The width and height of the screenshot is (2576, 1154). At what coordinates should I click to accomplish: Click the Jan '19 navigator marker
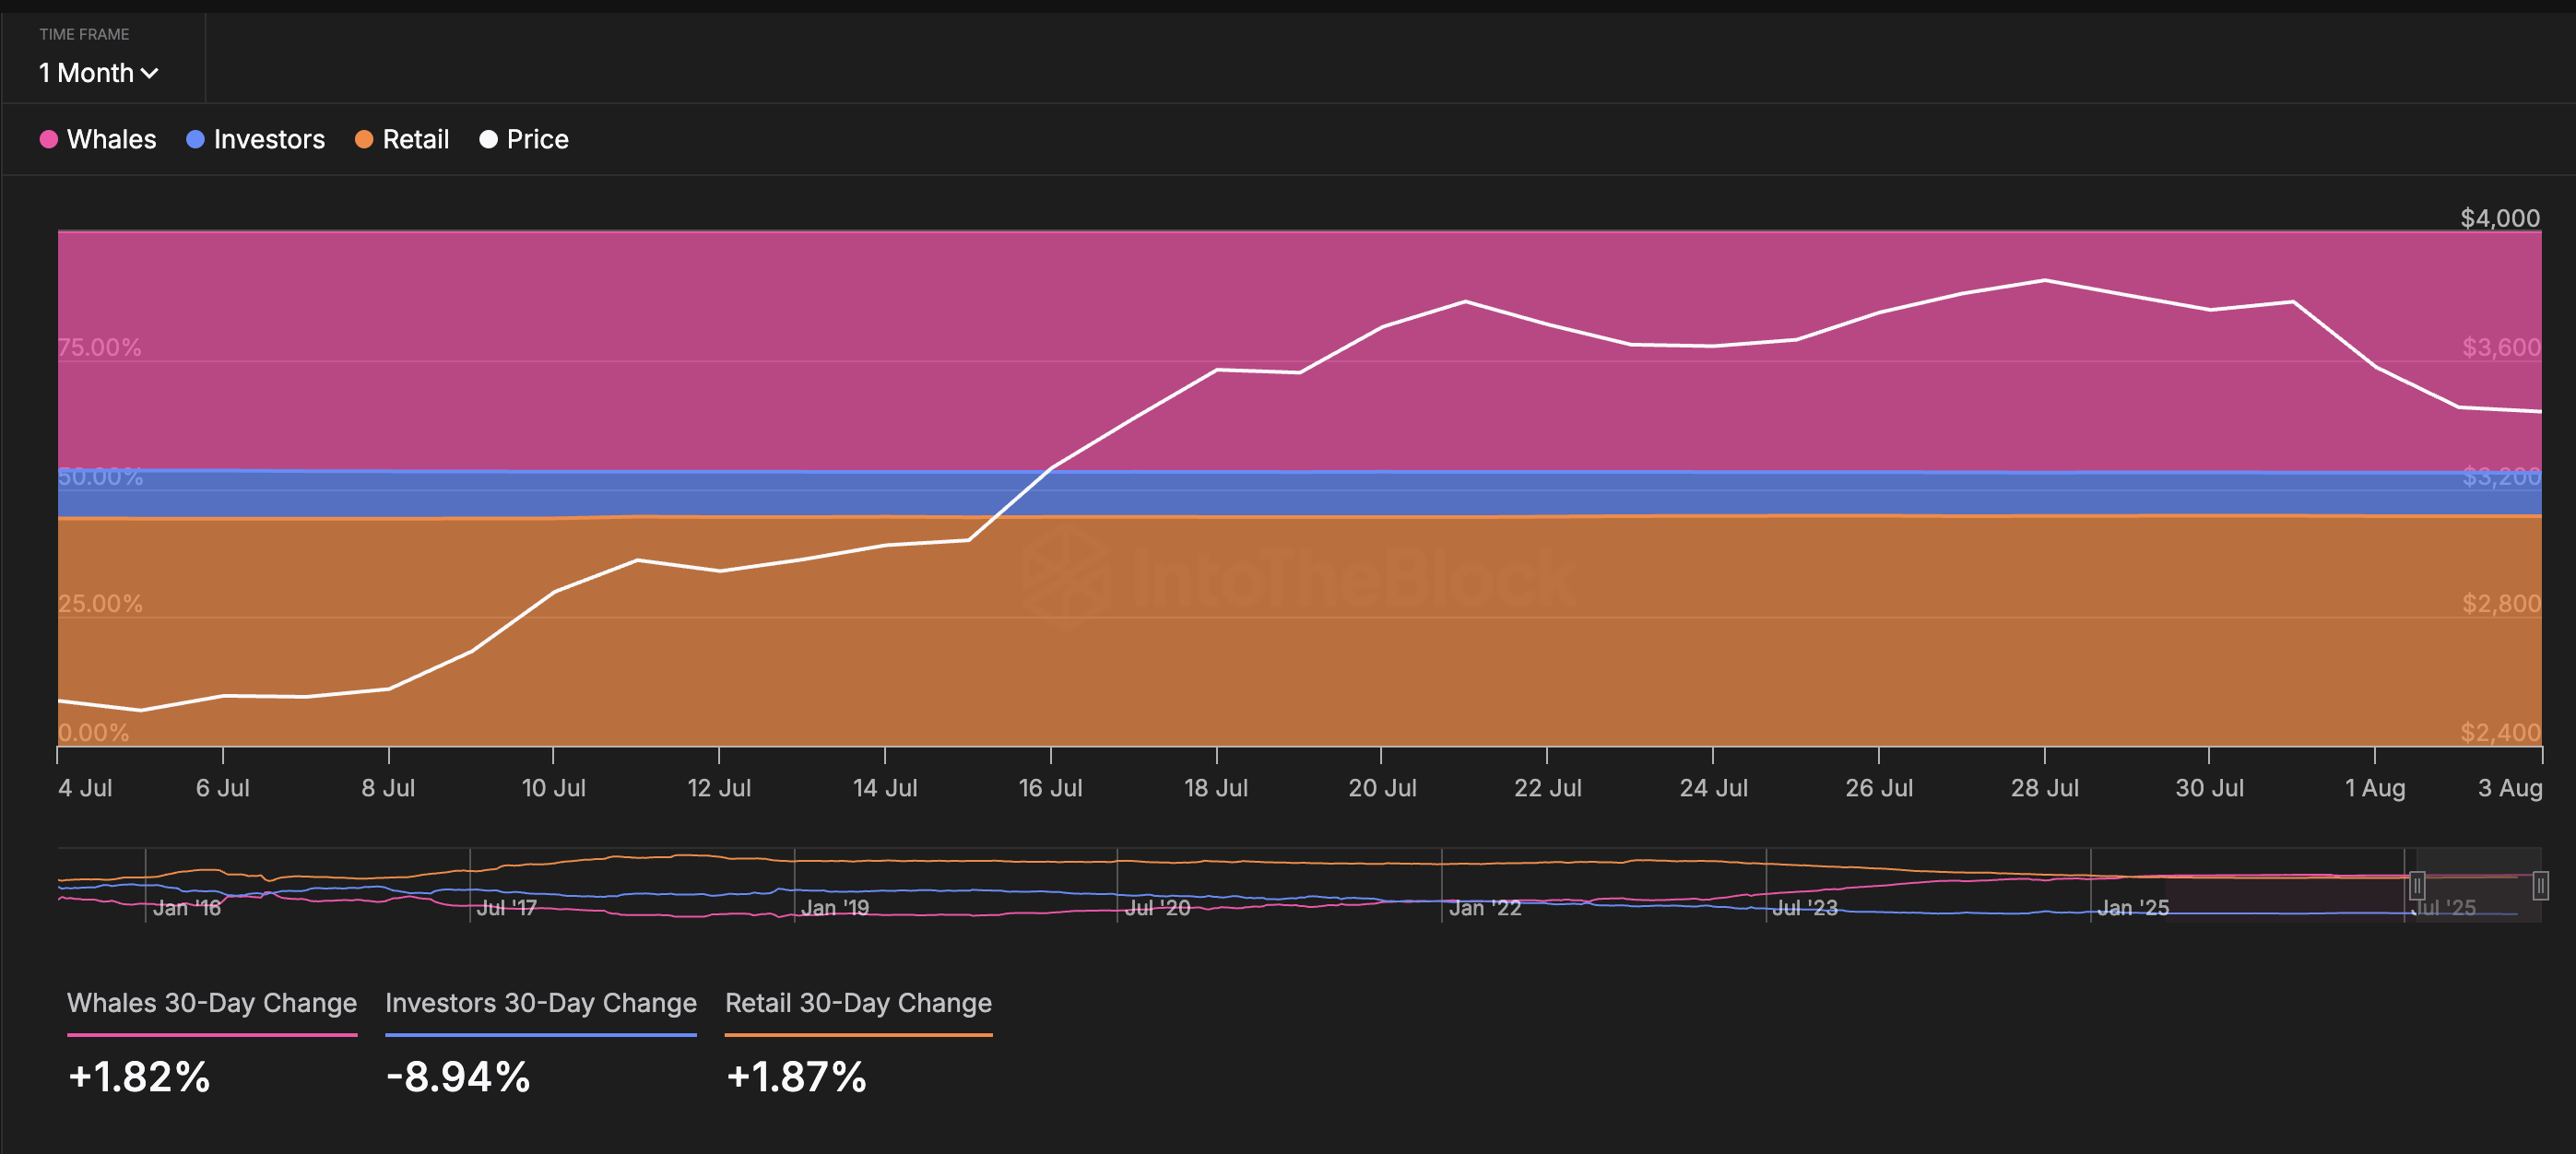pyautogui.click(x=834, y=907)
